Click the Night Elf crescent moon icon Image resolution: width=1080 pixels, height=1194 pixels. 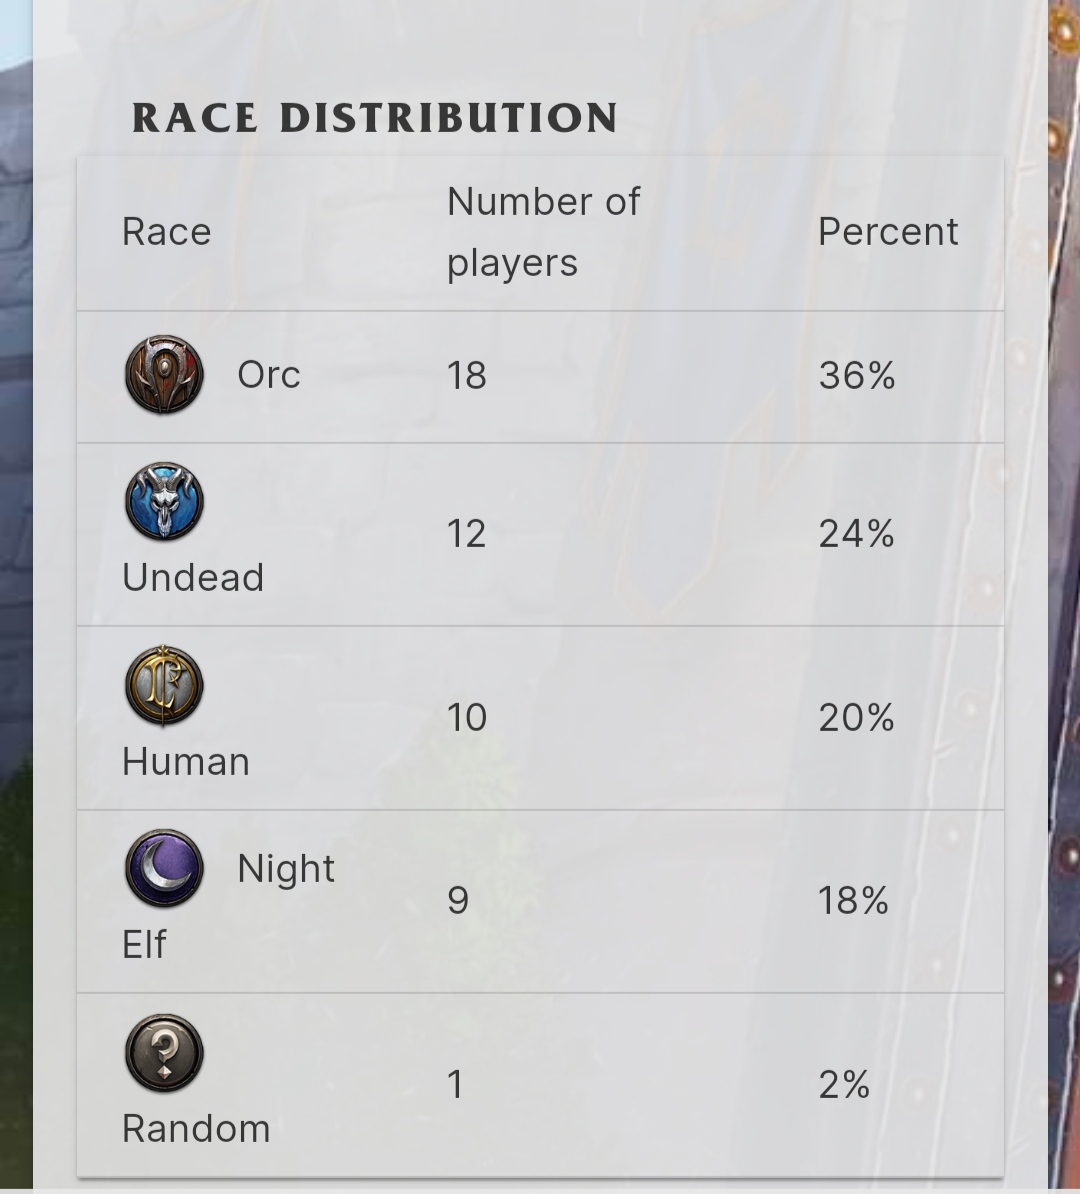(x=165, y=868)
